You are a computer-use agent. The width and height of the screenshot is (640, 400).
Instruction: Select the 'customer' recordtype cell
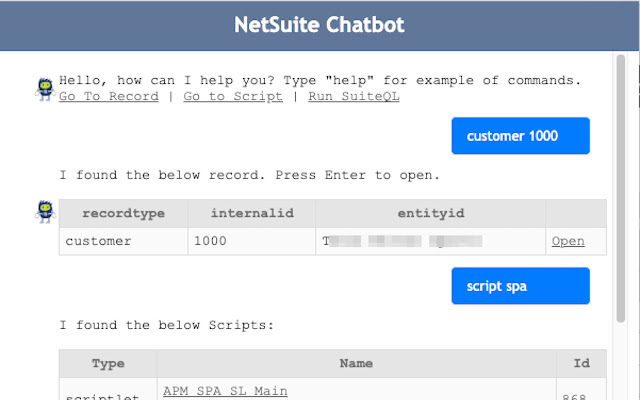tap(124, 241)
